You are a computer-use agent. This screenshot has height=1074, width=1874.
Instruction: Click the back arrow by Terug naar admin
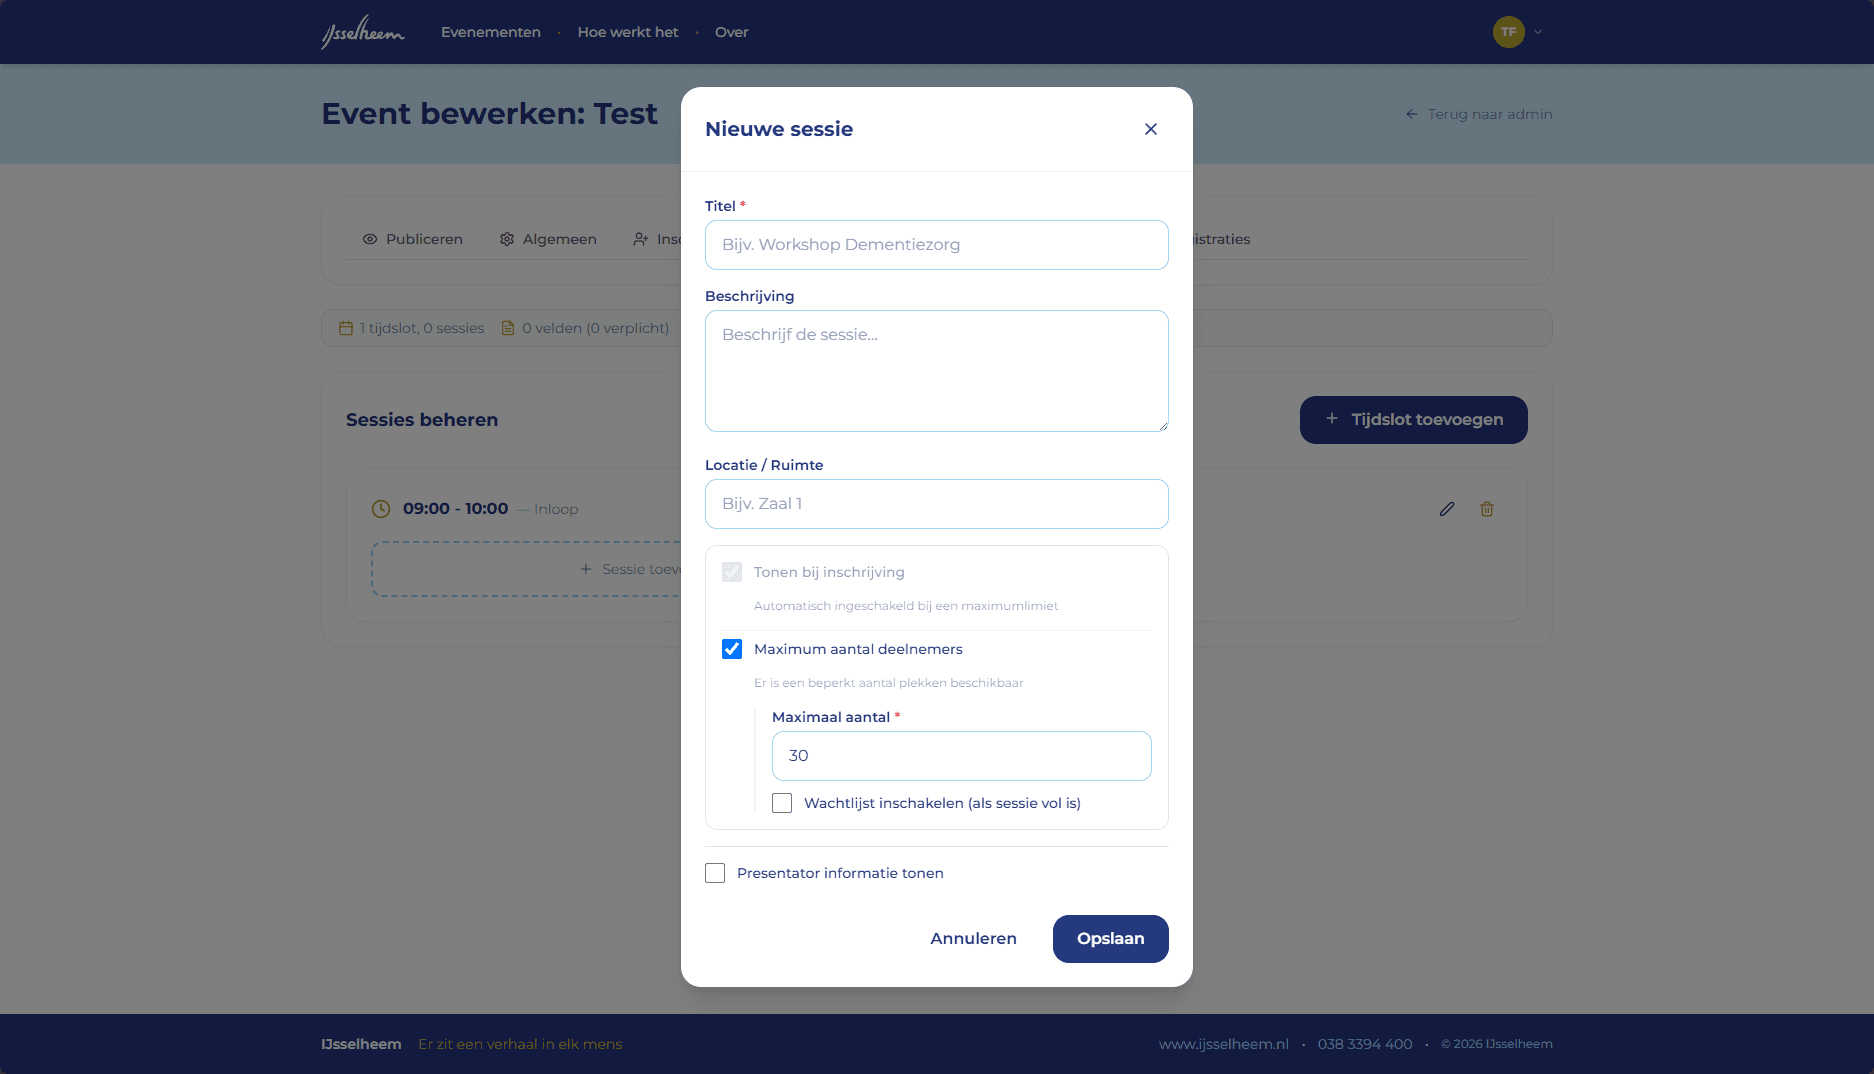1412,114
